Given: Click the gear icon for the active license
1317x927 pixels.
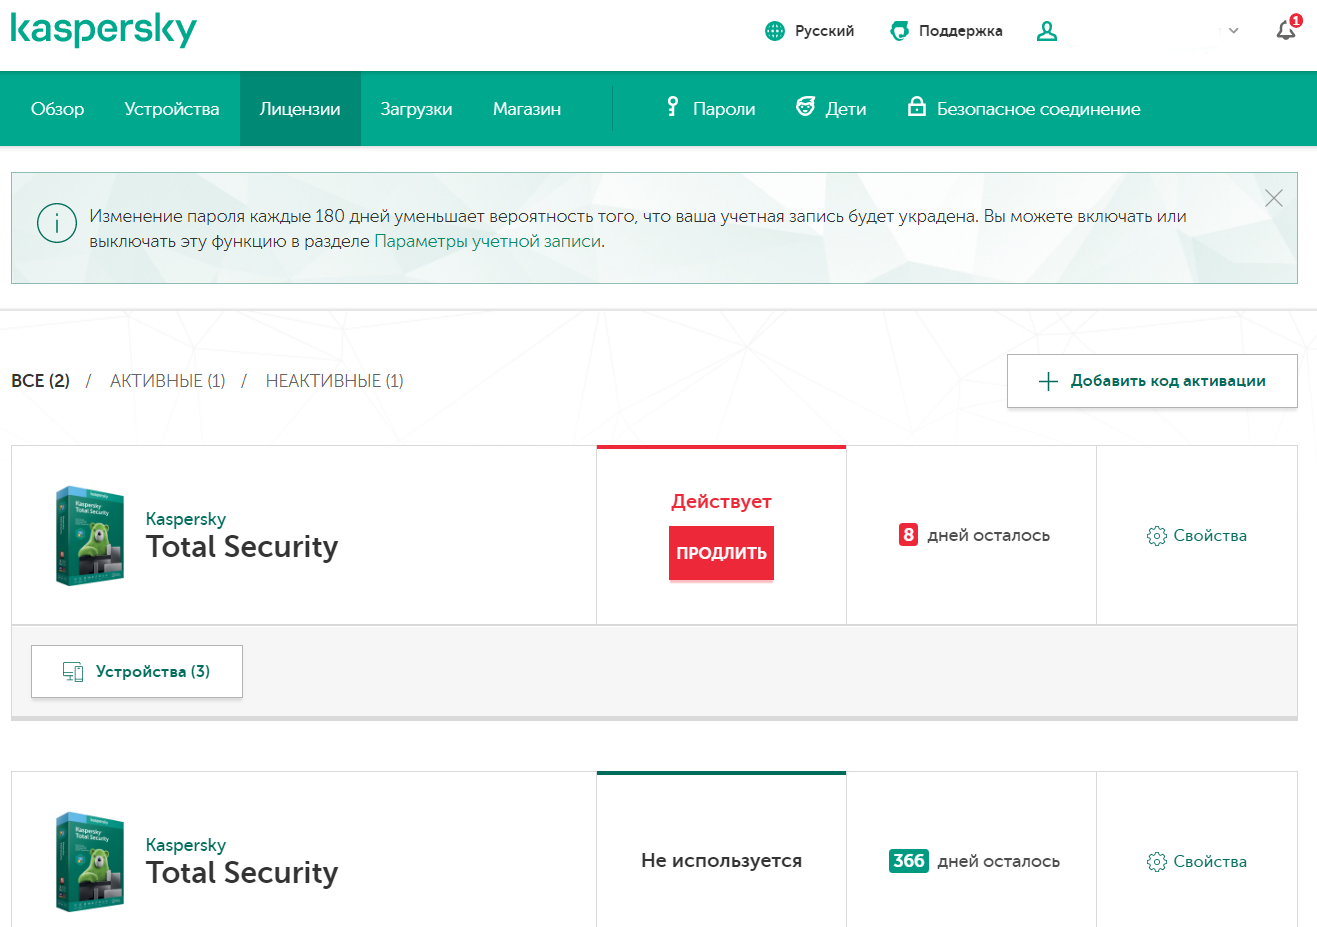Looking at the screenshot, I should point(1157,536).
